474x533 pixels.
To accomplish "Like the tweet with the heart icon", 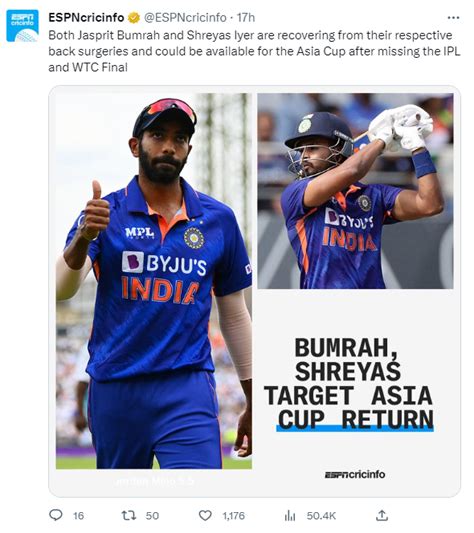I will [205, 515].
